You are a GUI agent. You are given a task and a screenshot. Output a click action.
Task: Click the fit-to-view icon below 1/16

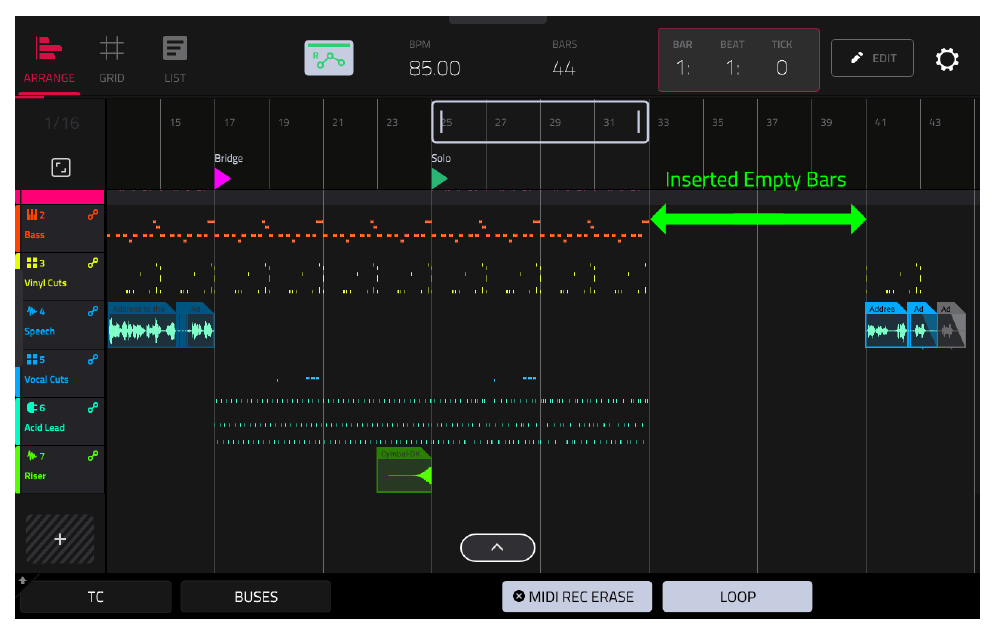pyautogui.click(x=61, y=168)
